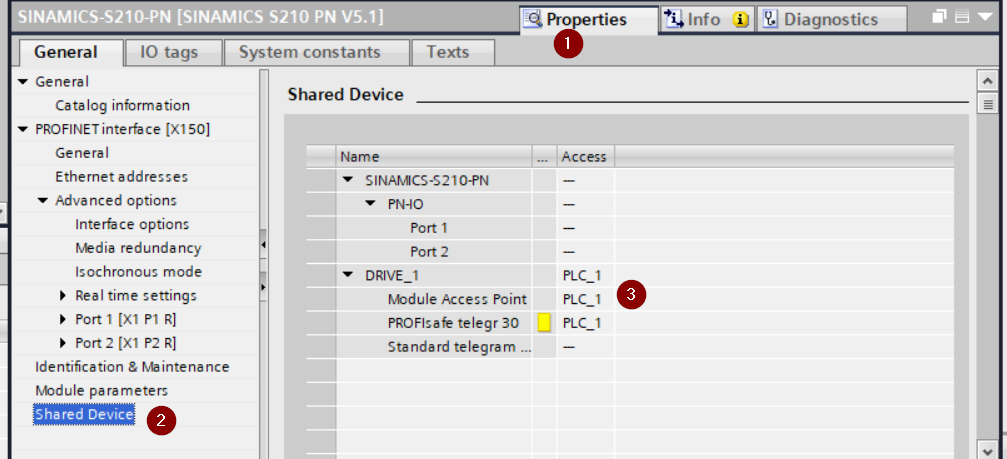Click Access cell for Port 1

point(586,228)
